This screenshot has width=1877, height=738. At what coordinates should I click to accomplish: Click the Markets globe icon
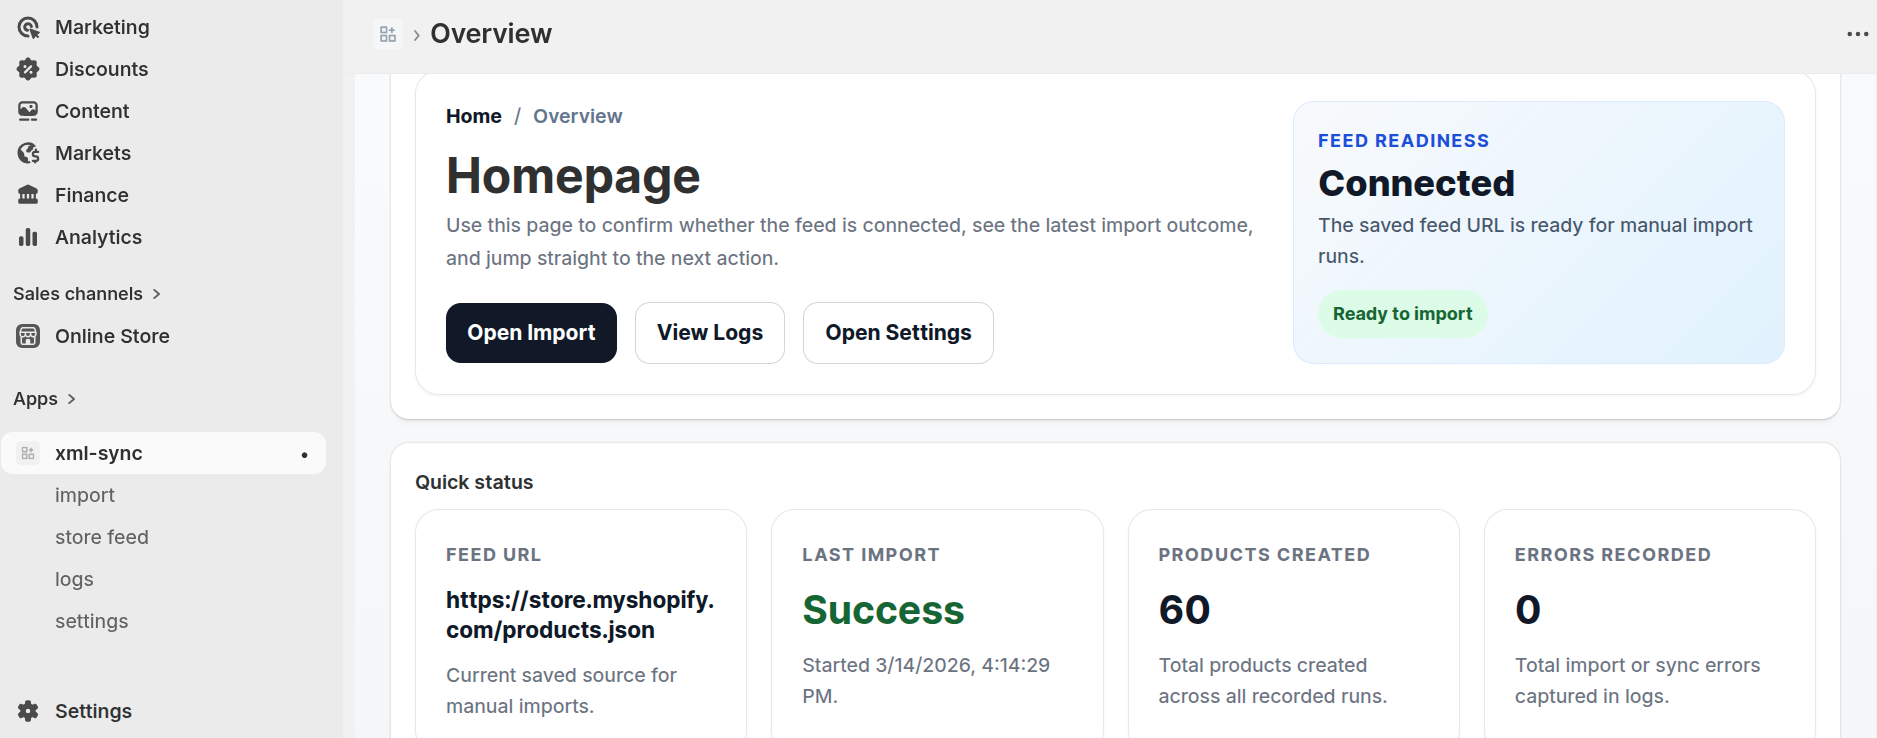pos(28,153)
